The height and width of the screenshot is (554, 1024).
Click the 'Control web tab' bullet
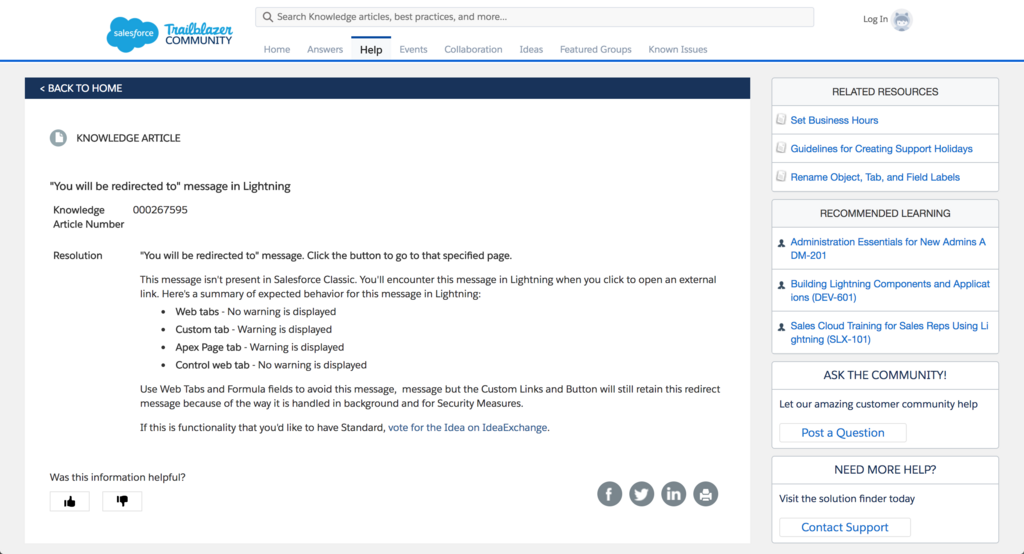pos(271,365)
